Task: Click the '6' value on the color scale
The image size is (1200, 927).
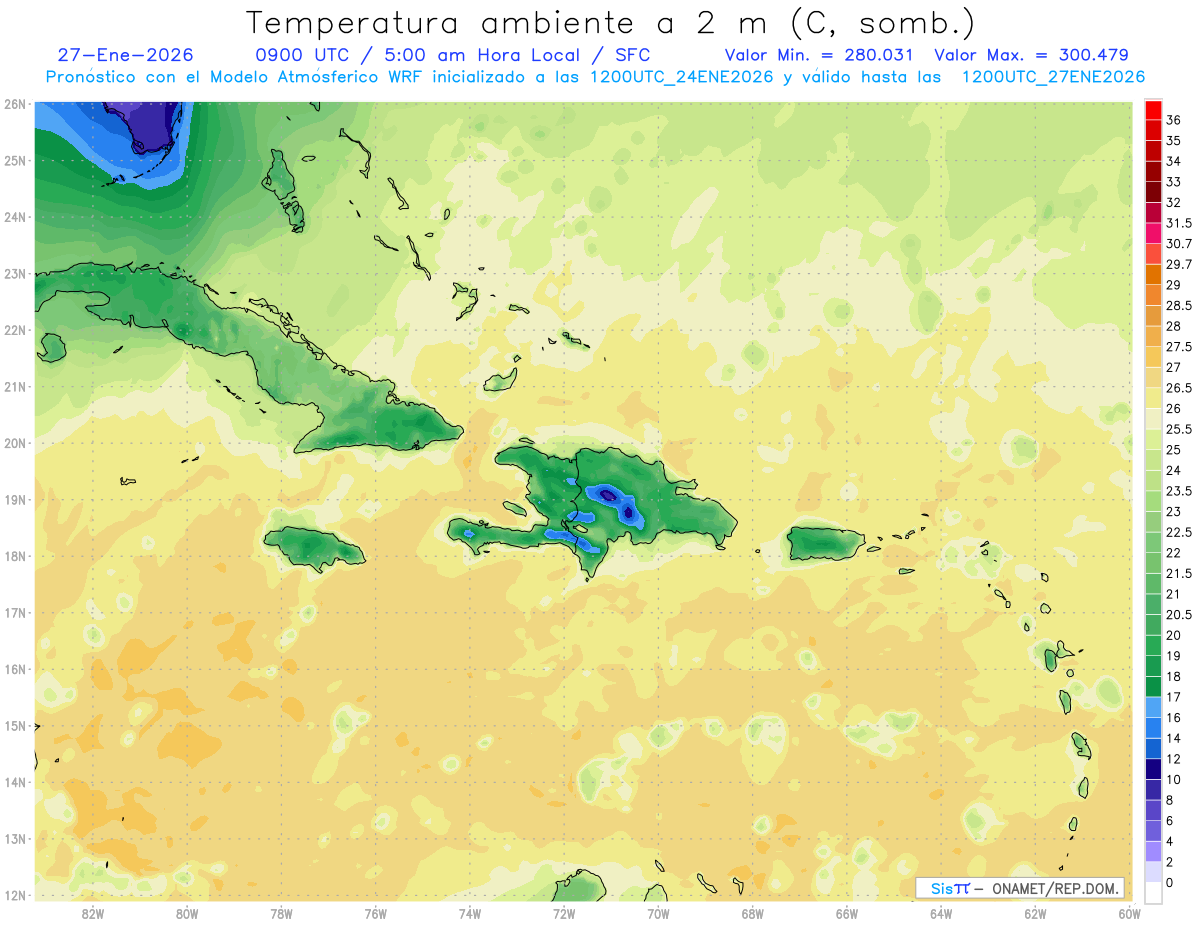Action: (x=1170, y=820)
